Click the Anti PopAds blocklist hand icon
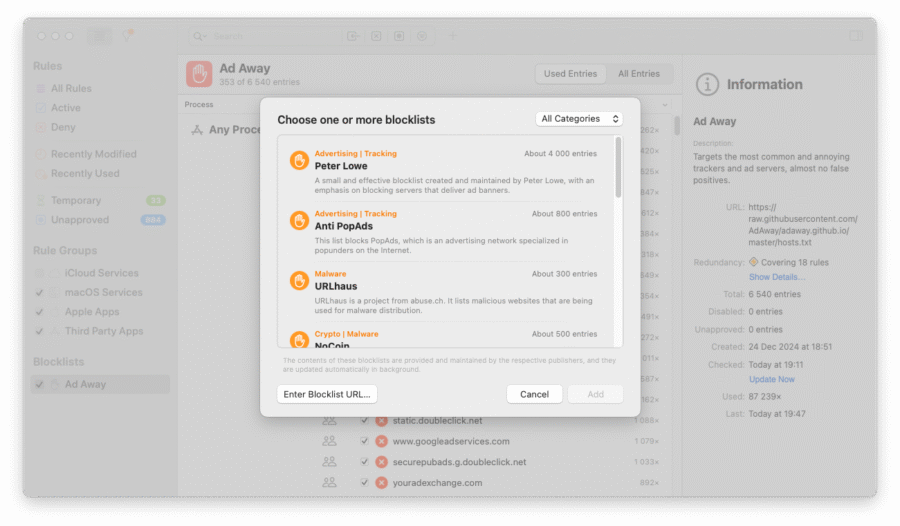 pos(298,220)
